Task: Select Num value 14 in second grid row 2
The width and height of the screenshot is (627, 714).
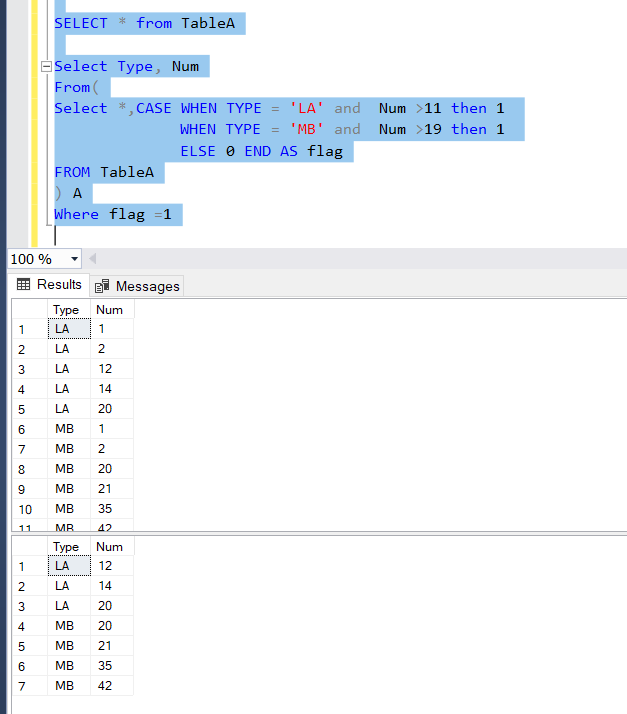Action: [x=112, y=586]
